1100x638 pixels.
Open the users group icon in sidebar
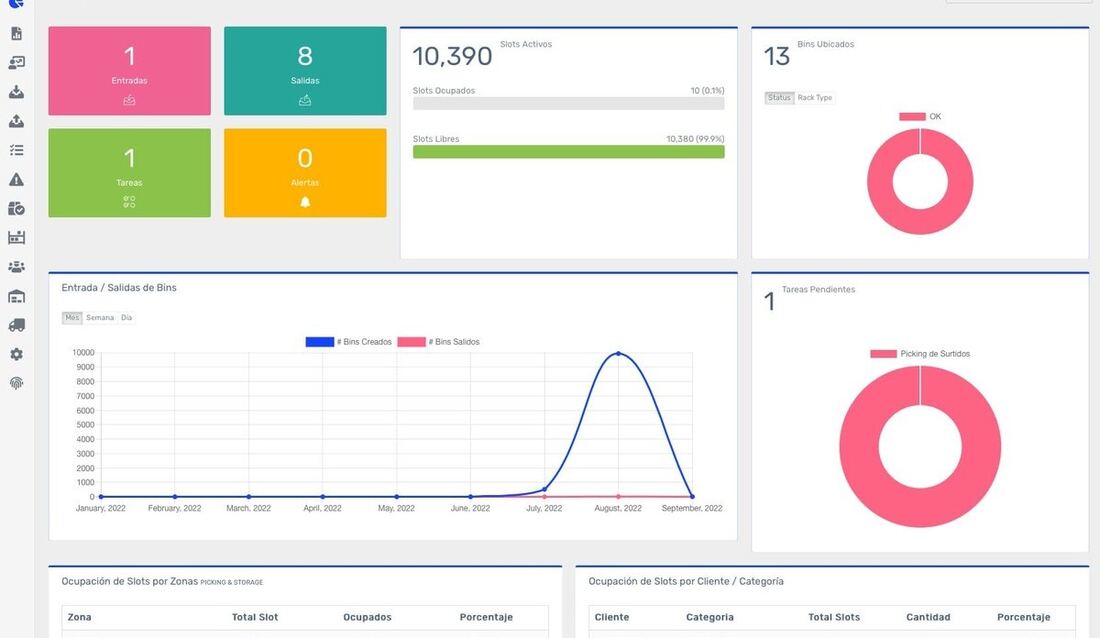(x=16, y=267)
